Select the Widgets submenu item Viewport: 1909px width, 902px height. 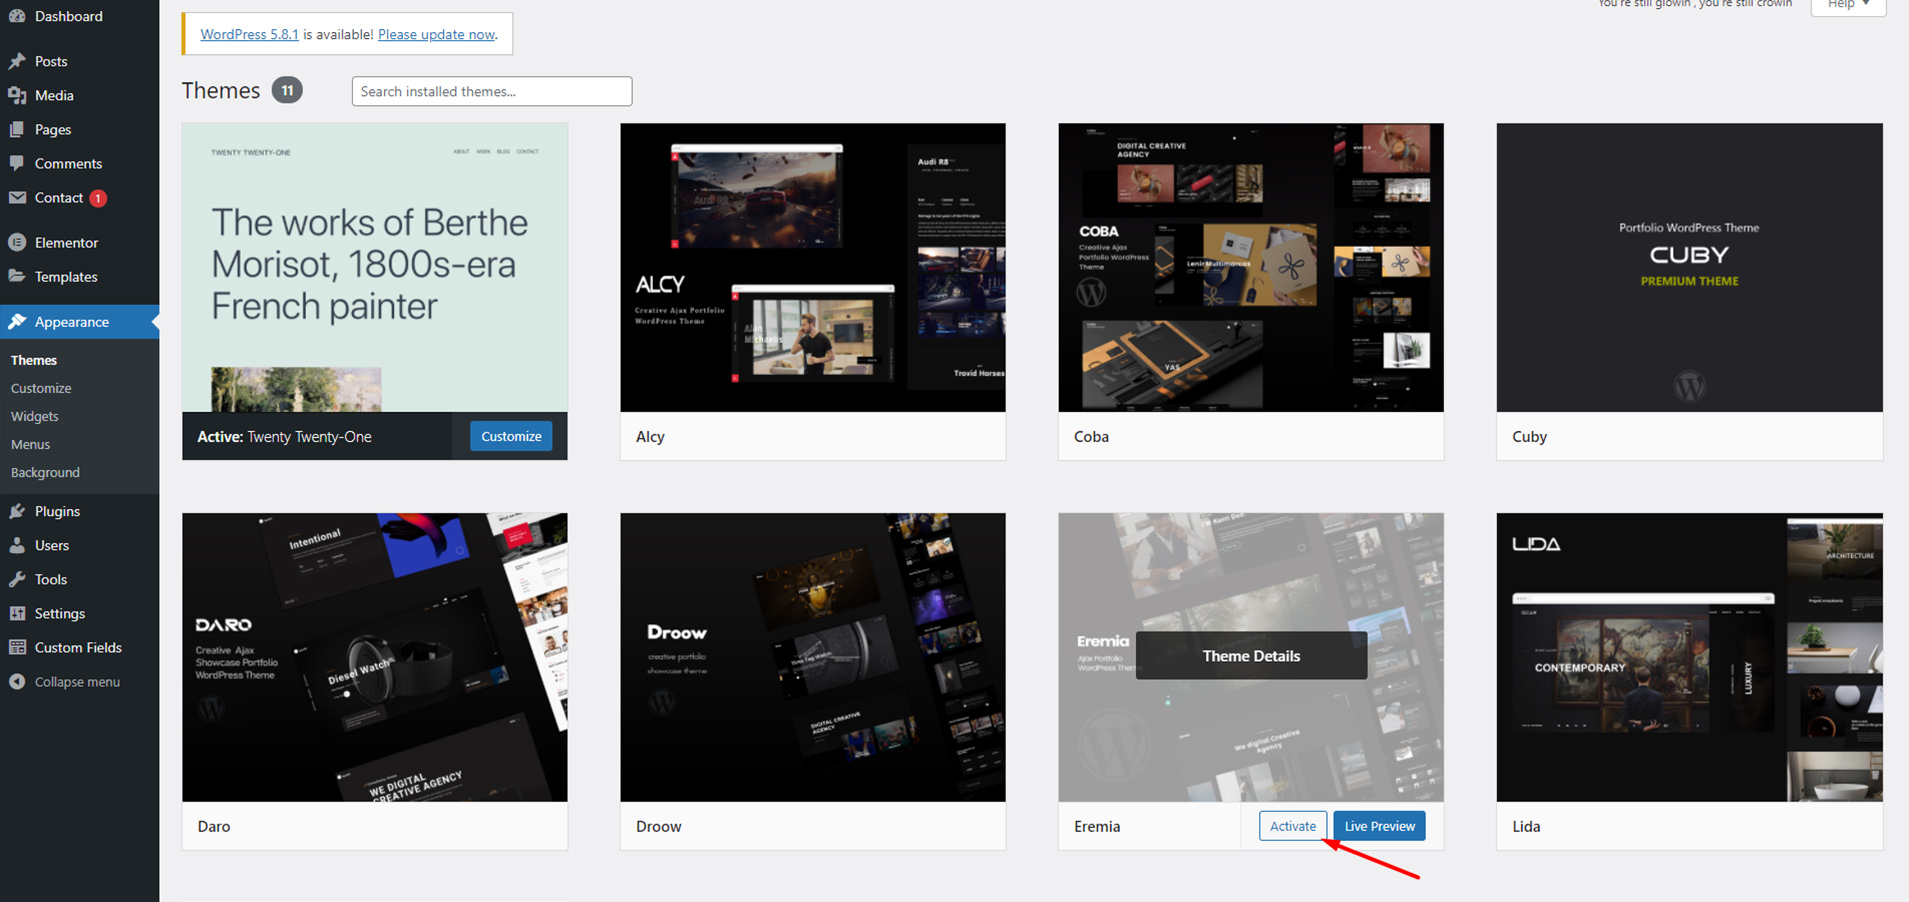tap(35, 416)
